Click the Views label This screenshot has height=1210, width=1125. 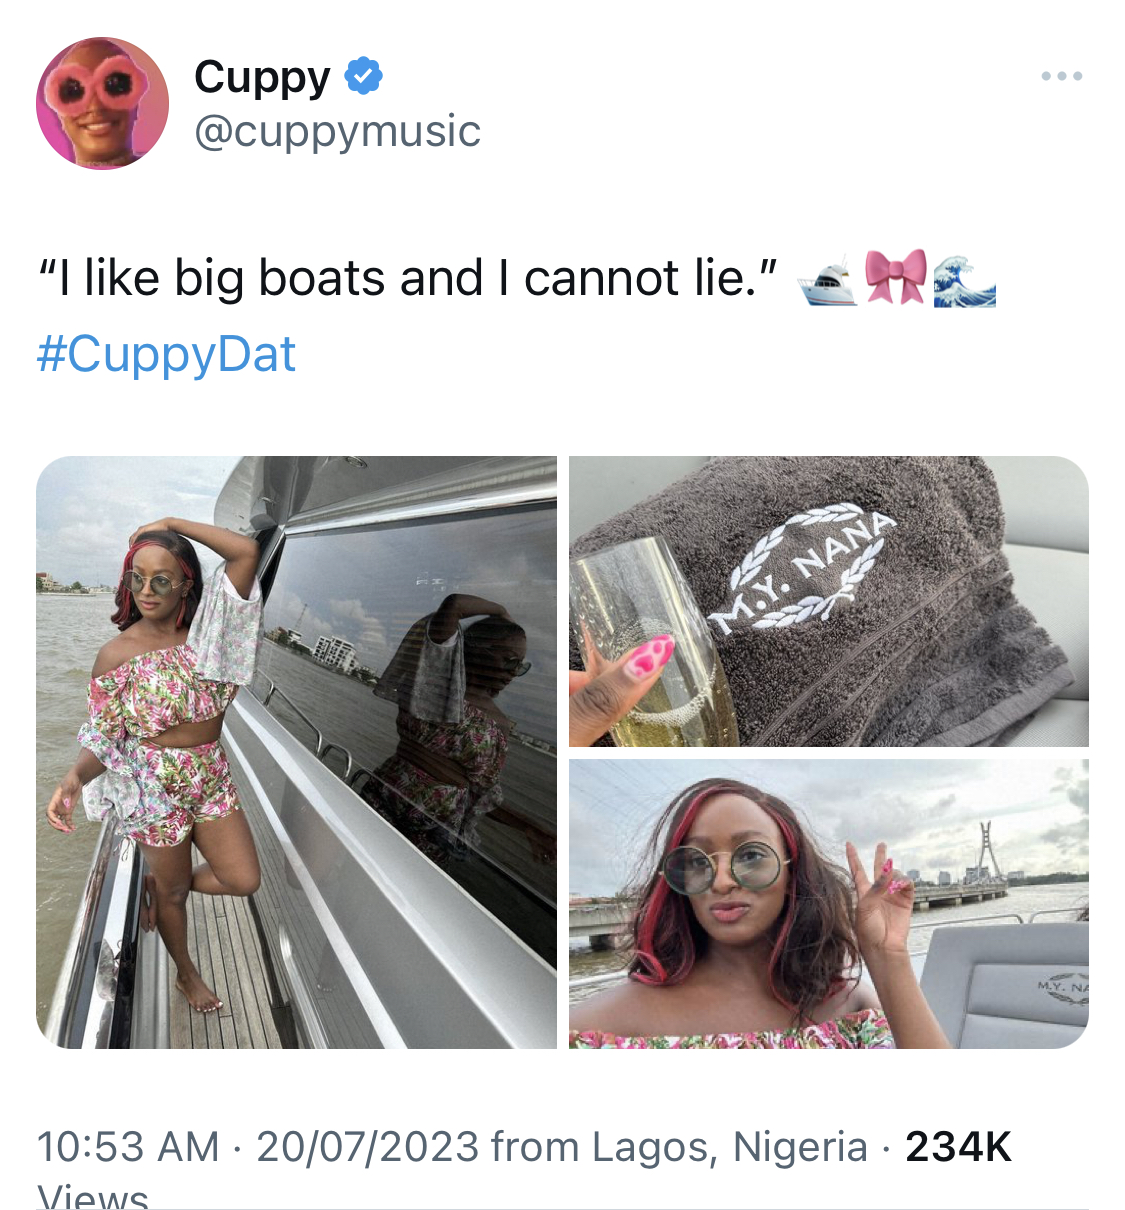(92, 1196)
